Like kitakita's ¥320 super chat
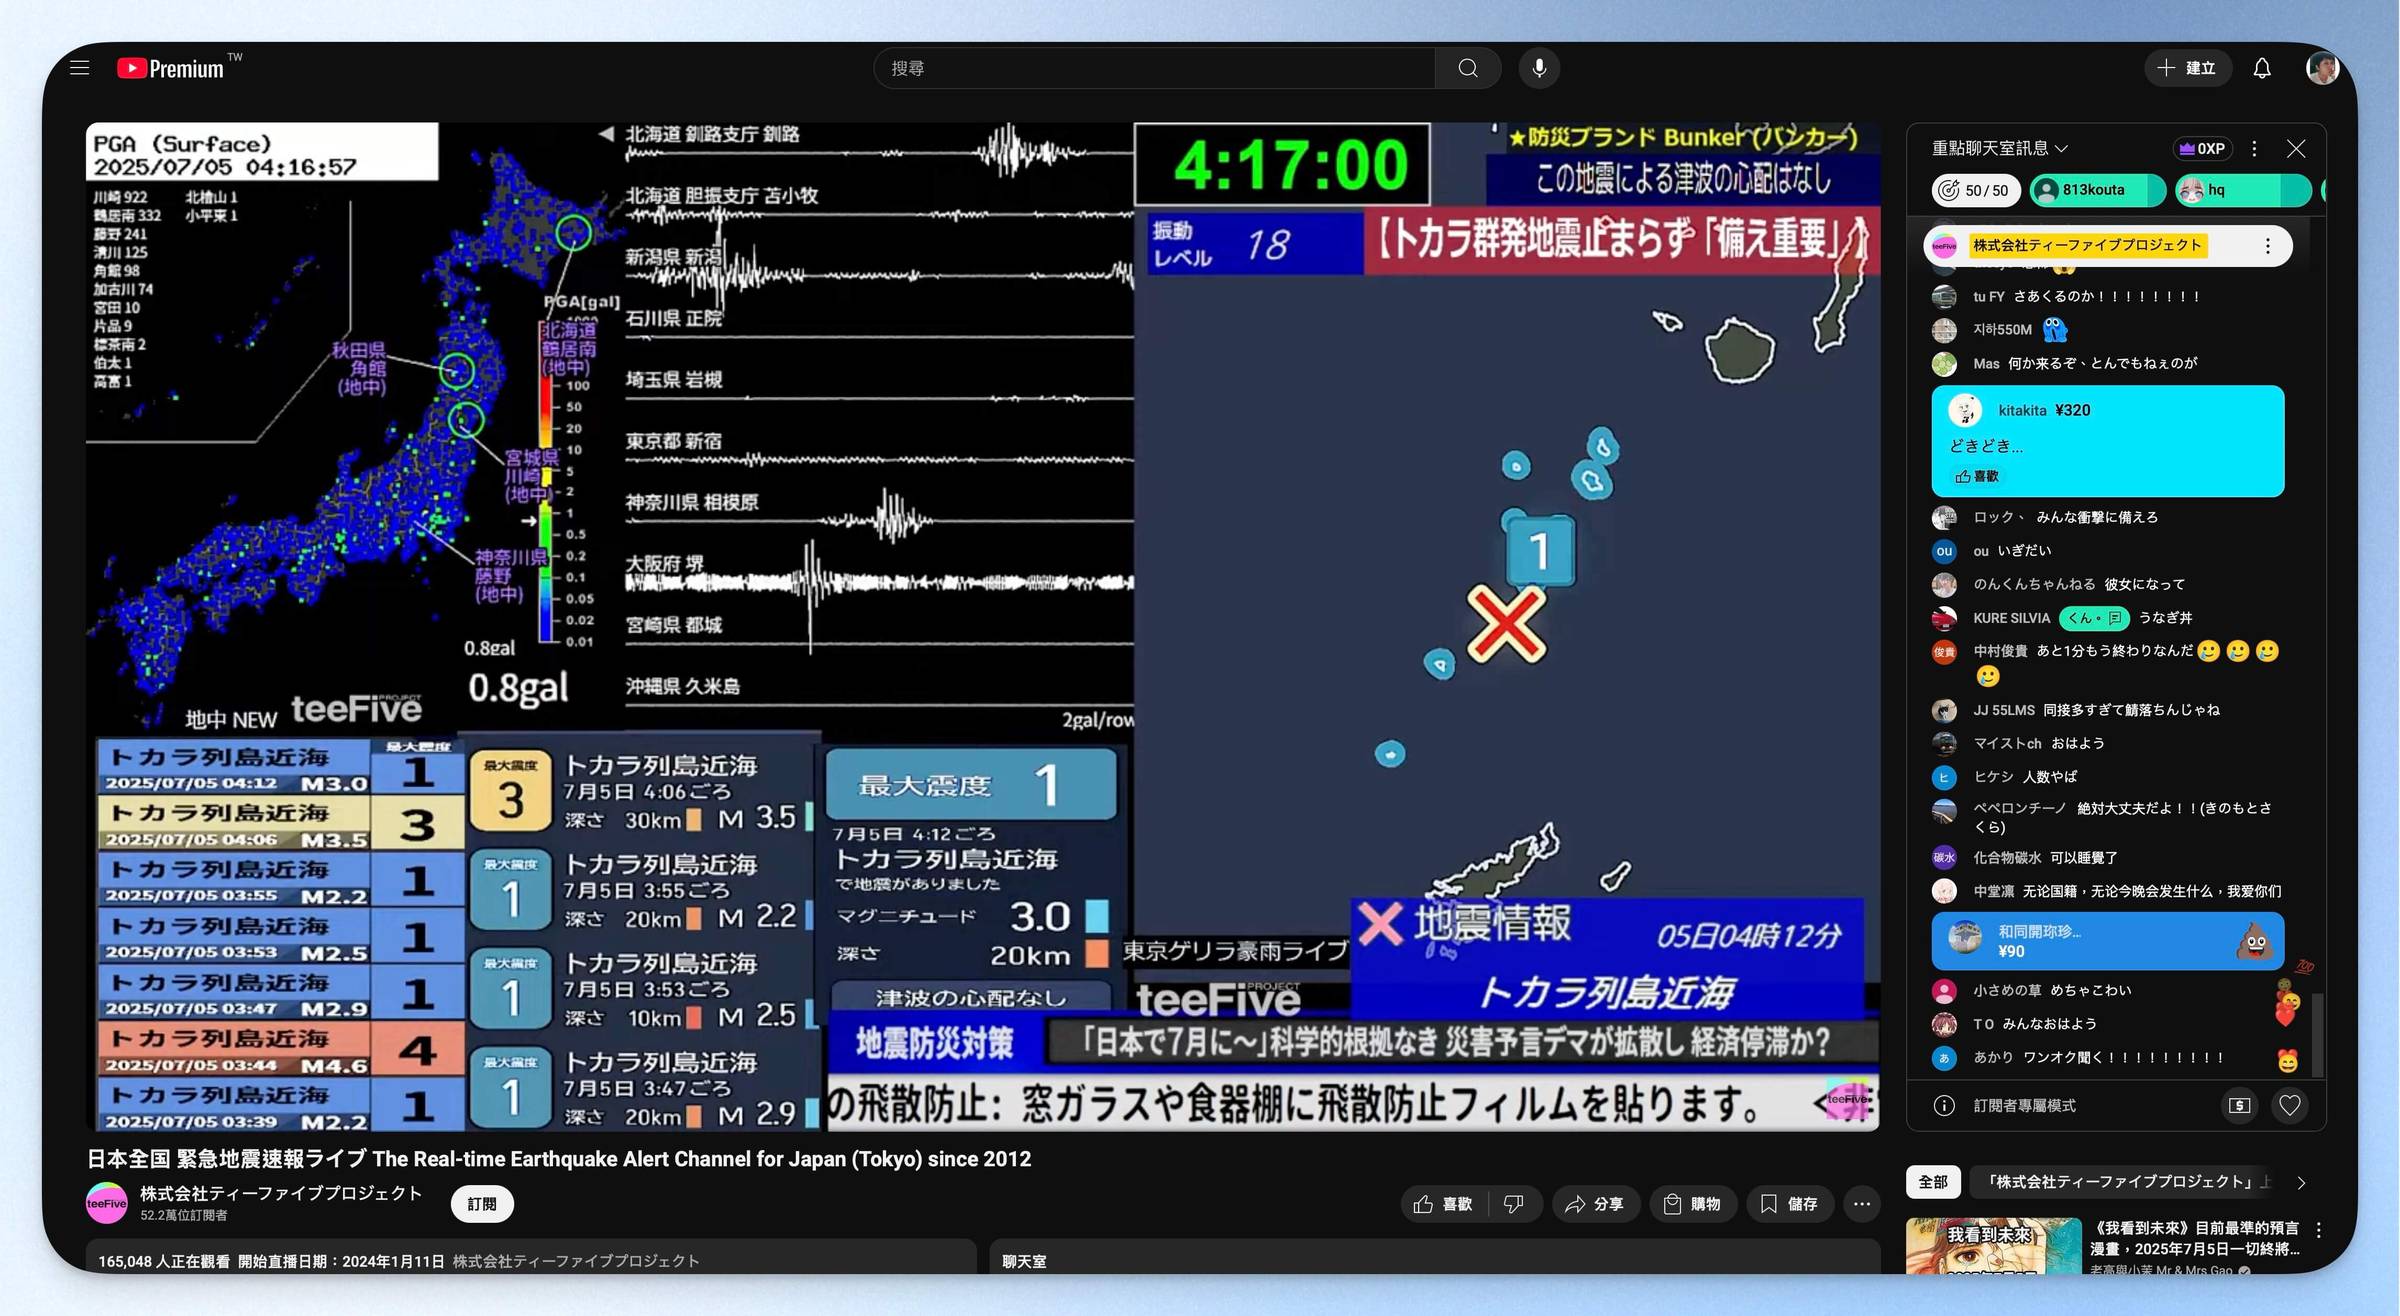Image resolution: width=2400 pixels, height=1316 pixels. (1976, 476)
